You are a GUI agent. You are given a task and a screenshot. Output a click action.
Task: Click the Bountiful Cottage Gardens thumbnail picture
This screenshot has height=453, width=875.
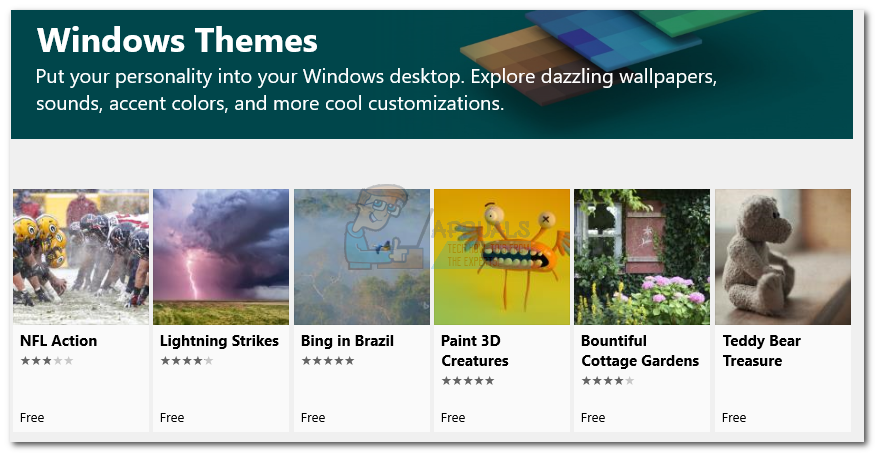click(x=641, y=257)
